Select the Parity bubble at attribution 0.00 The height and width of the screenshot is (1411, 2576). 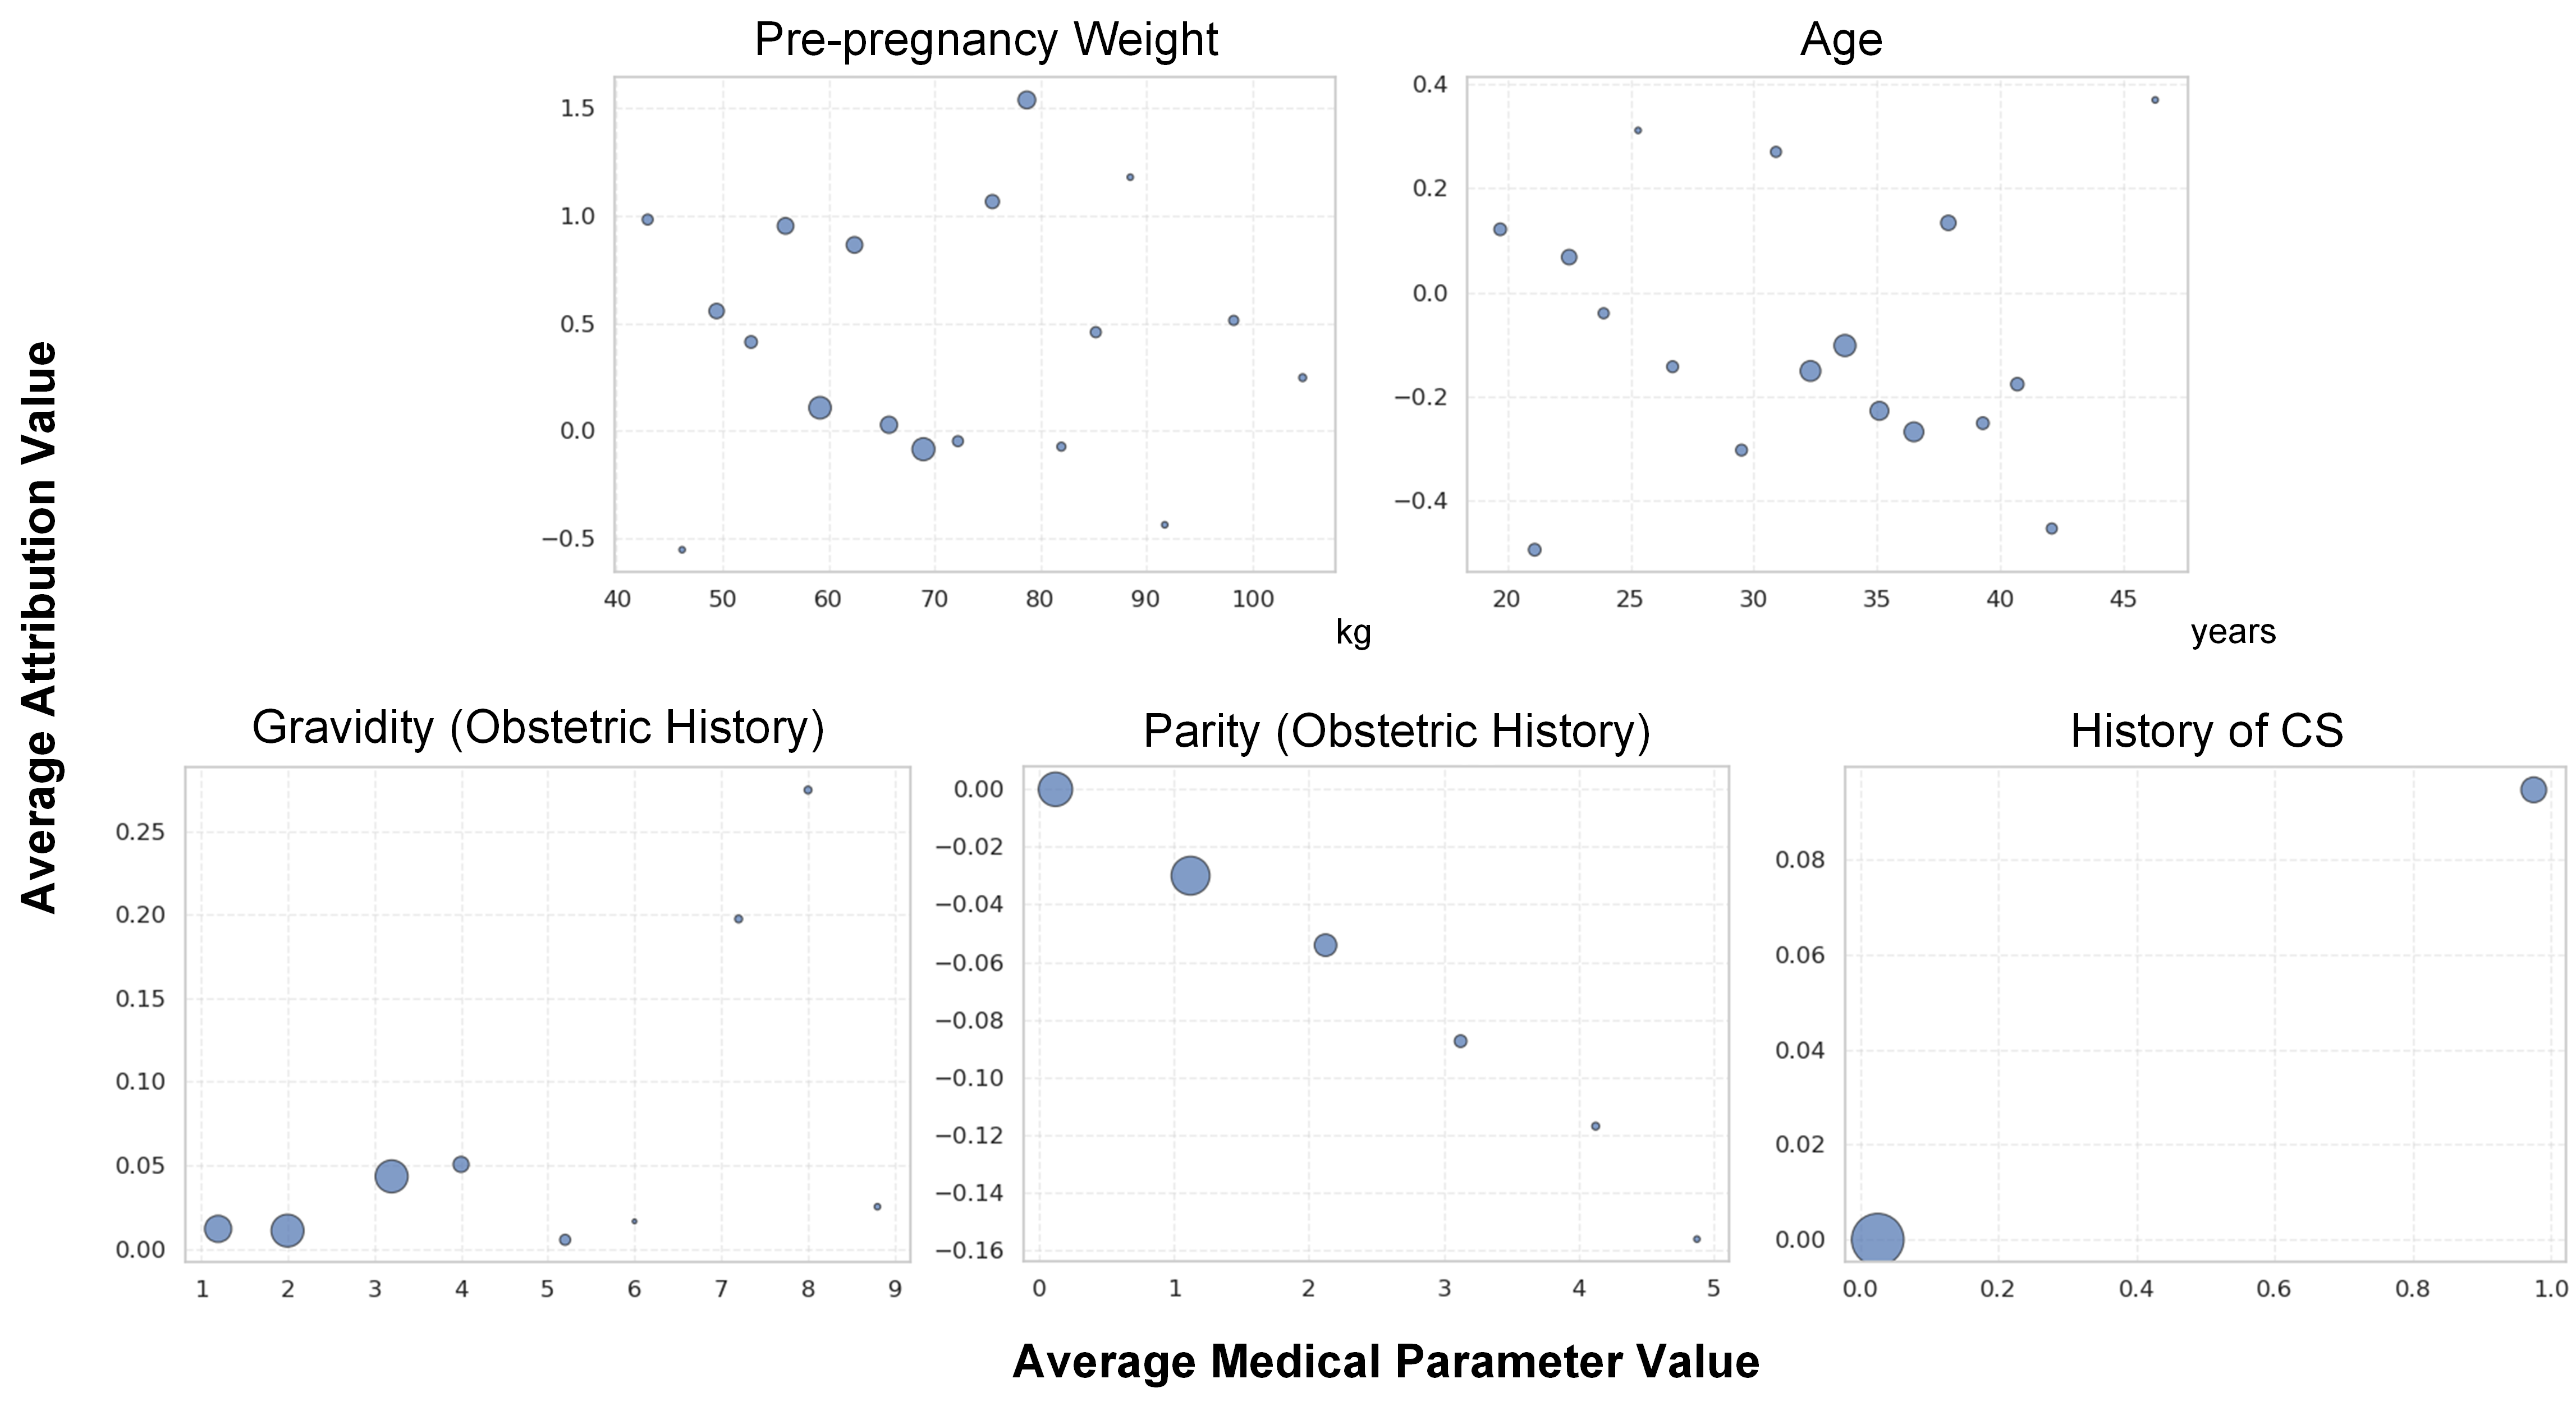point(1055,790)
